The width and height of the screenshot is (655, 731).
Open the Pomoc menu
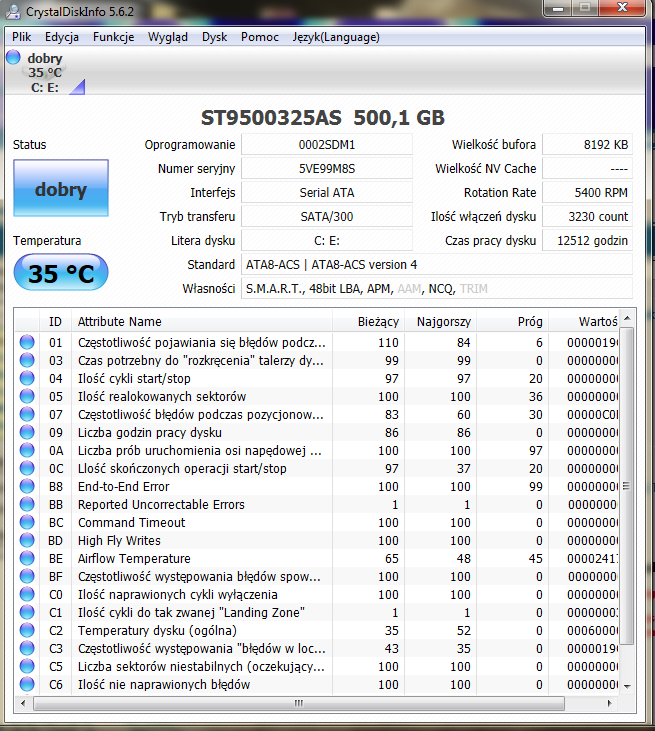(260, 37)
